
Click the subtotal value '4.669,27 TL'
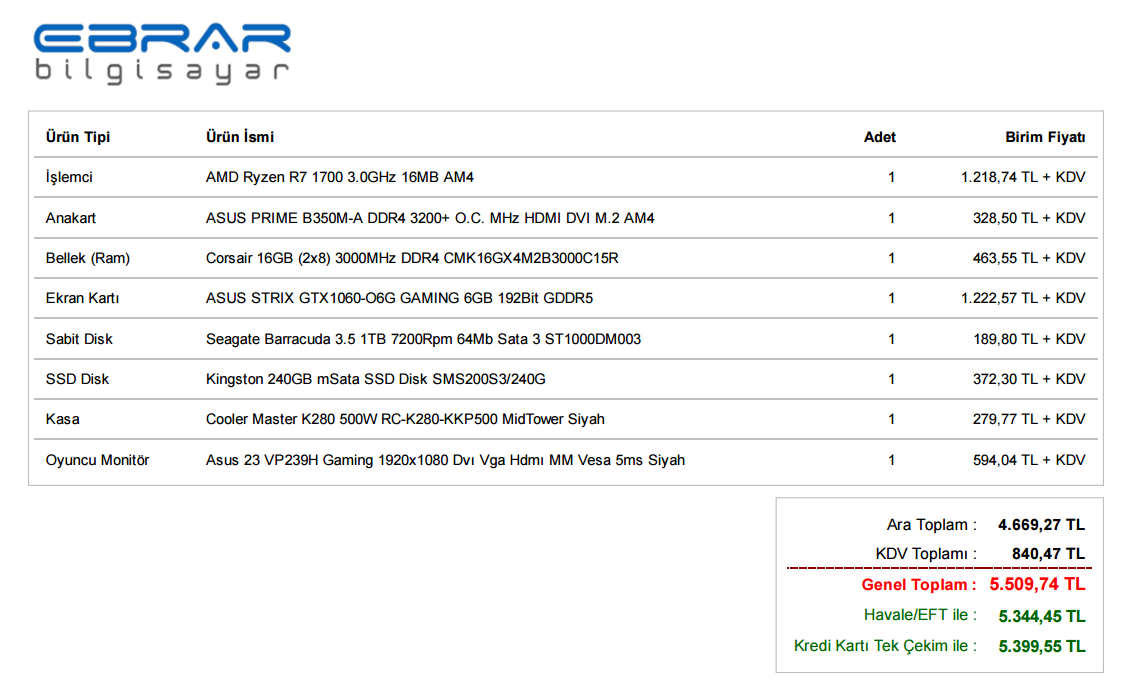(1042, 525)
